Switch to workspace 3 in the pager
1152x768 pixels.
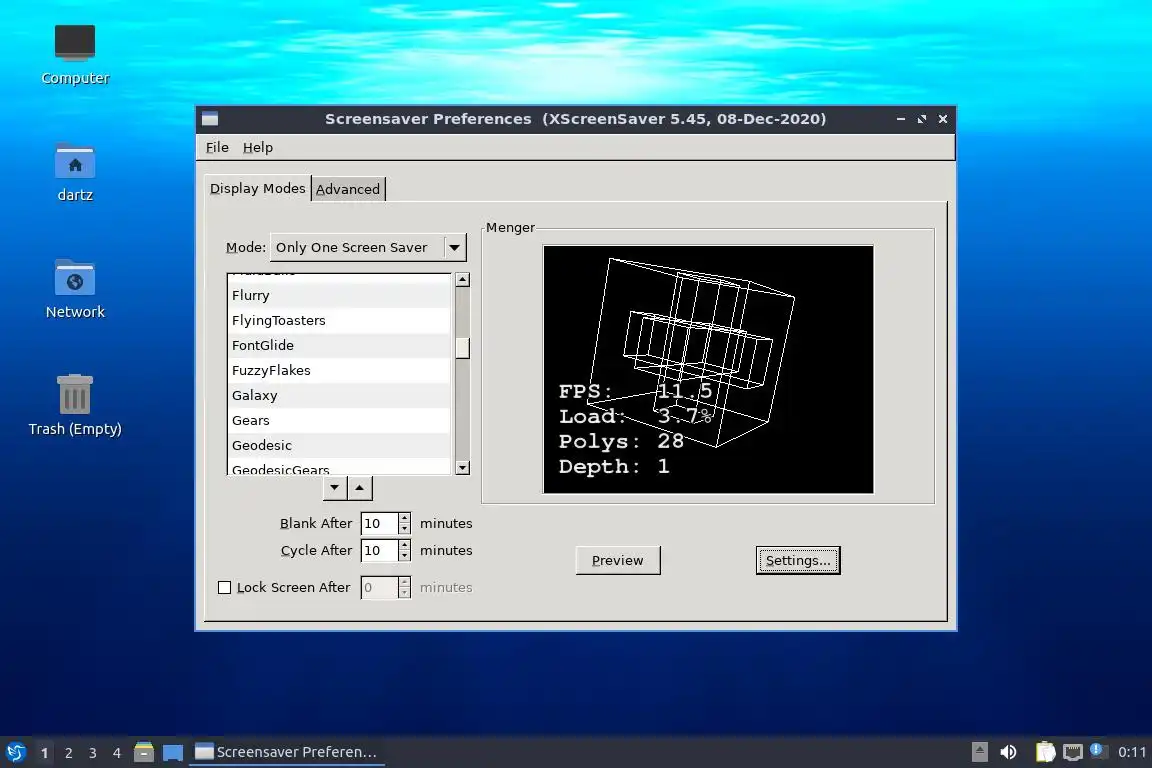(x=93, y=753)
